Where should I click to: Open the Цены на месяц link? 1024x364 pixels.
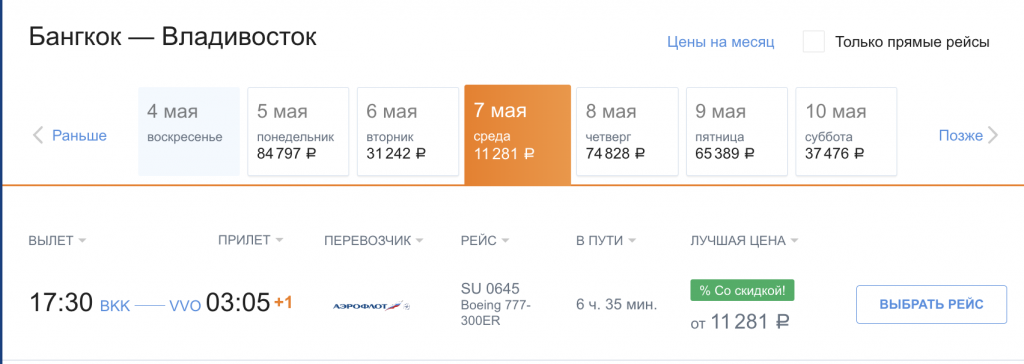point(720,42)
